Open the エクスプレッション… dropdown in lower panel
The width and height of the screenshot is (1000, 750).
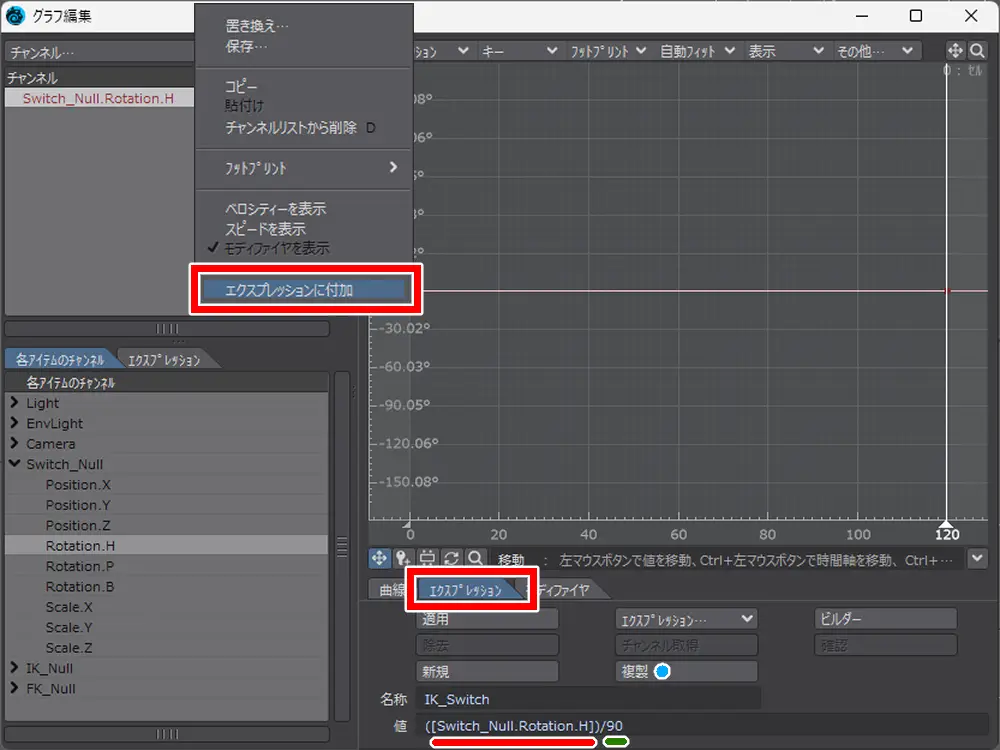686,620
